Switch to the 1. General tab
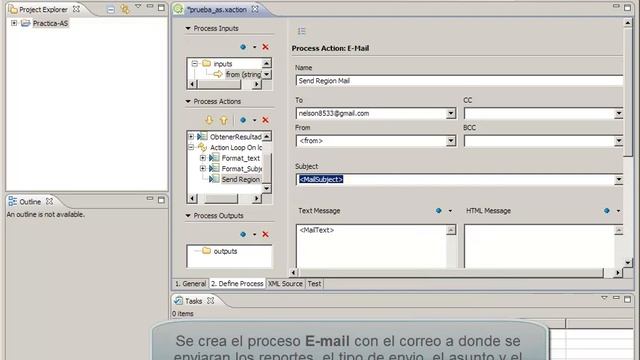The height and width of the screenshot is (360, 640). tap(190, 284)
